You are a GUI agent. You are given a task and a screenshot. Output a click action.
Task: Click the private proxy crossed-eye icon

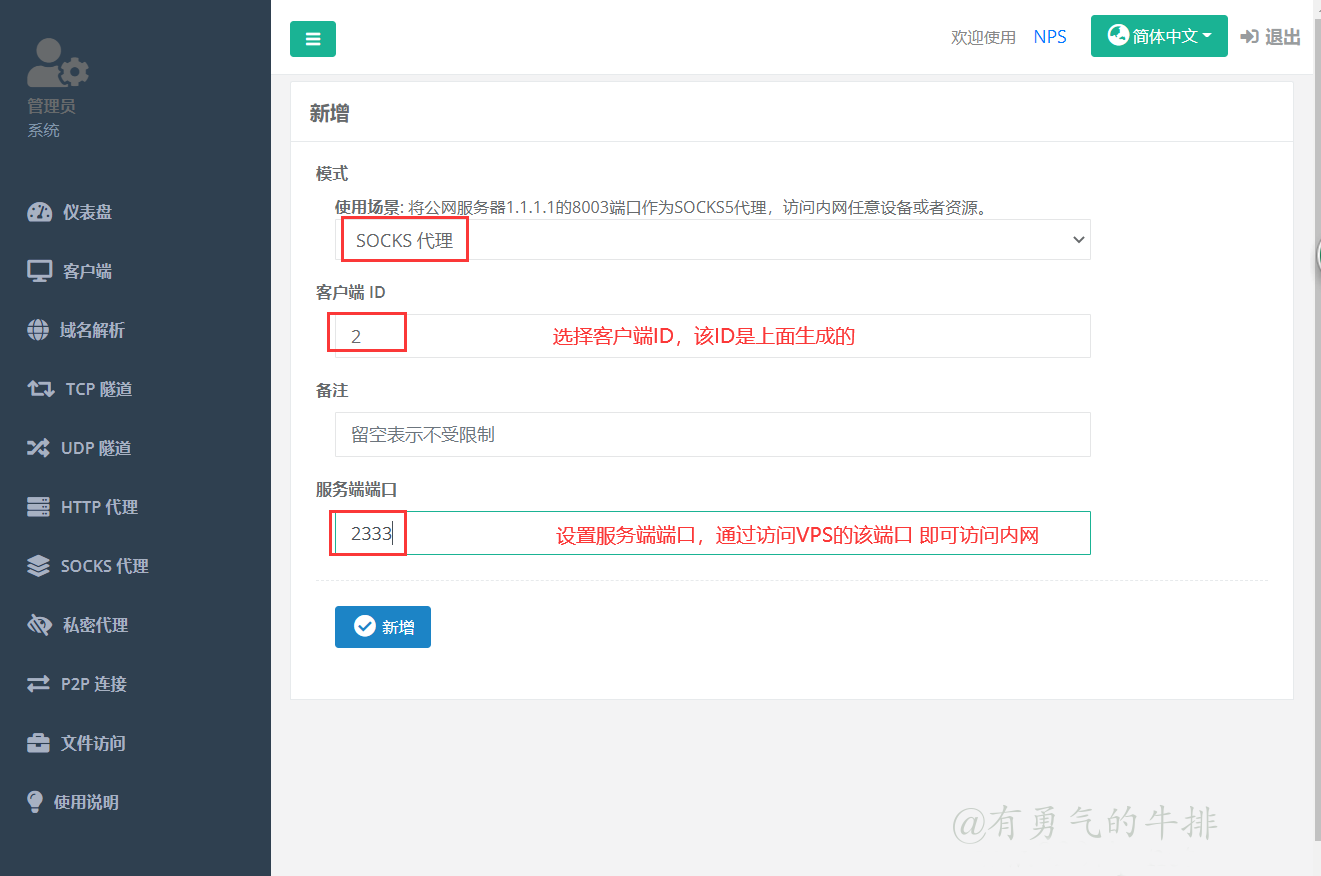point(39,625)
